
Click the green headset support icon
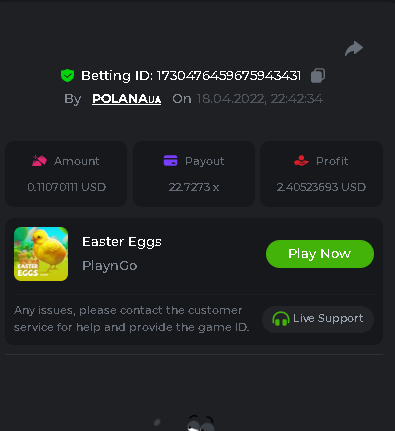281,319
